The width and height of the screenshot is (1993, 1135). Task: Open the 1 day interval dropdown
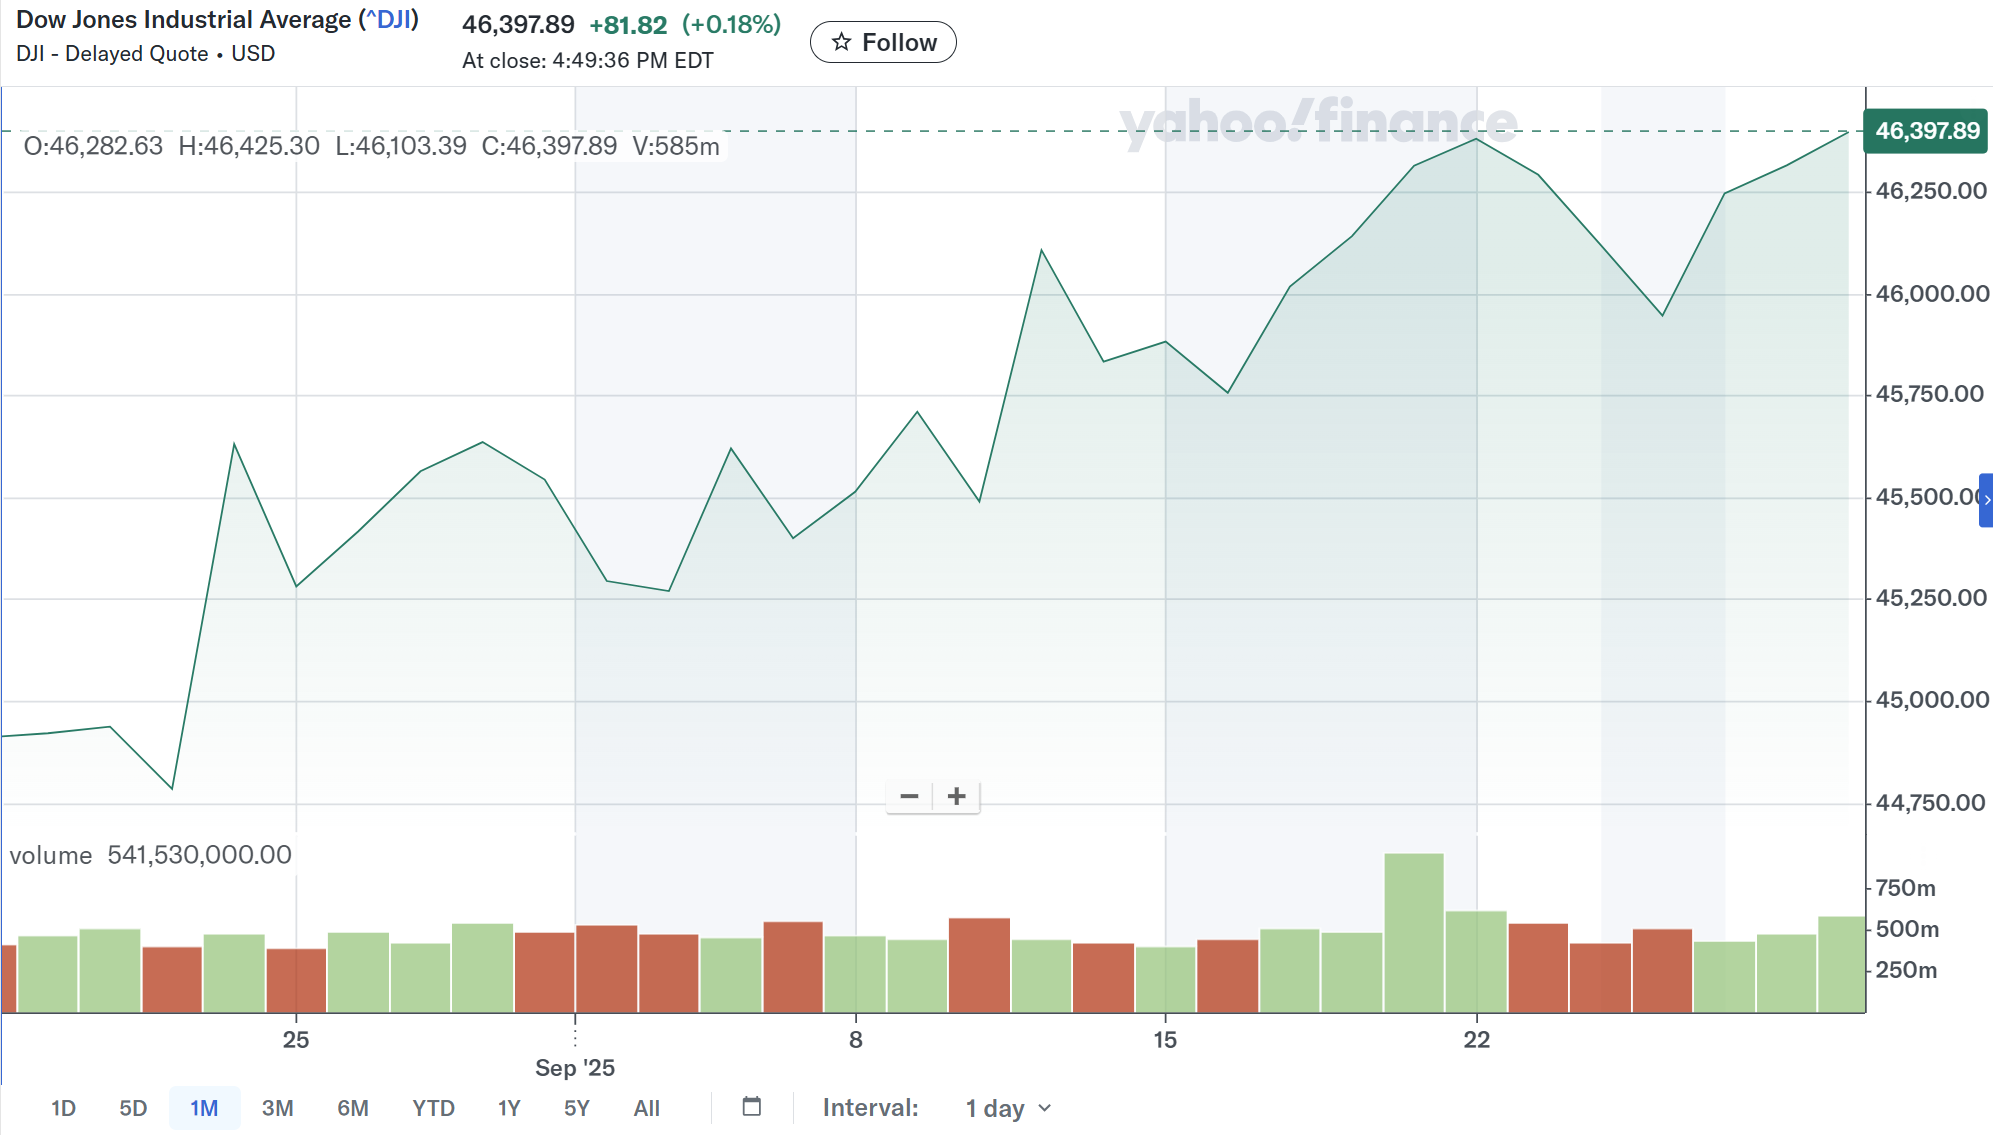point(995,1108)
